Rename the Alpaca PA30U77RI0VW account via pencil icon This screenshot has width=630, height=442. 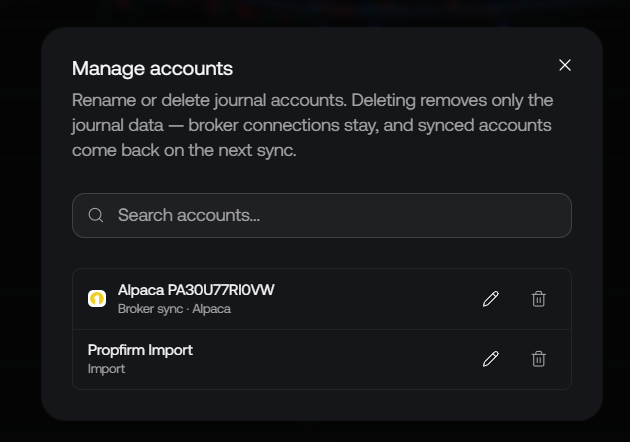click(491, 299)
